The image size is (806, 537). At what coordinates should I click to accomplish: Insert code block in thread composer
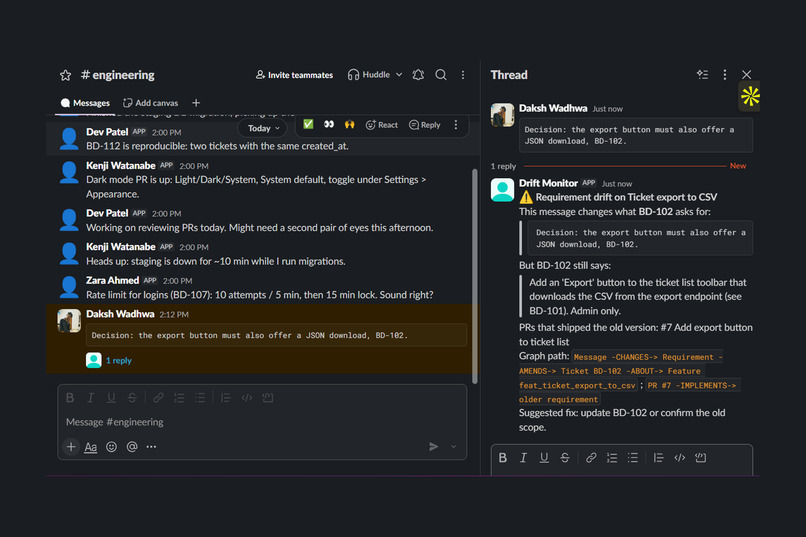[x=701, y=458]
